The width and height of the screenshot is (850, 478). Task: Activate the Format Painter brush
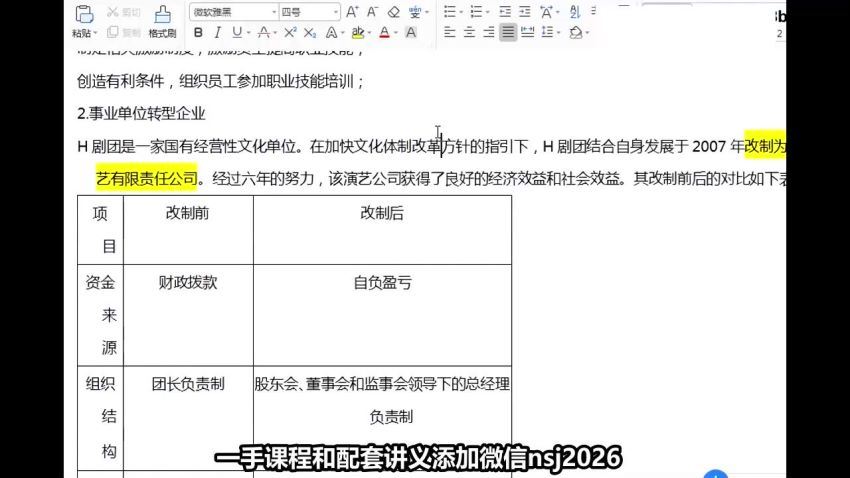162,14
